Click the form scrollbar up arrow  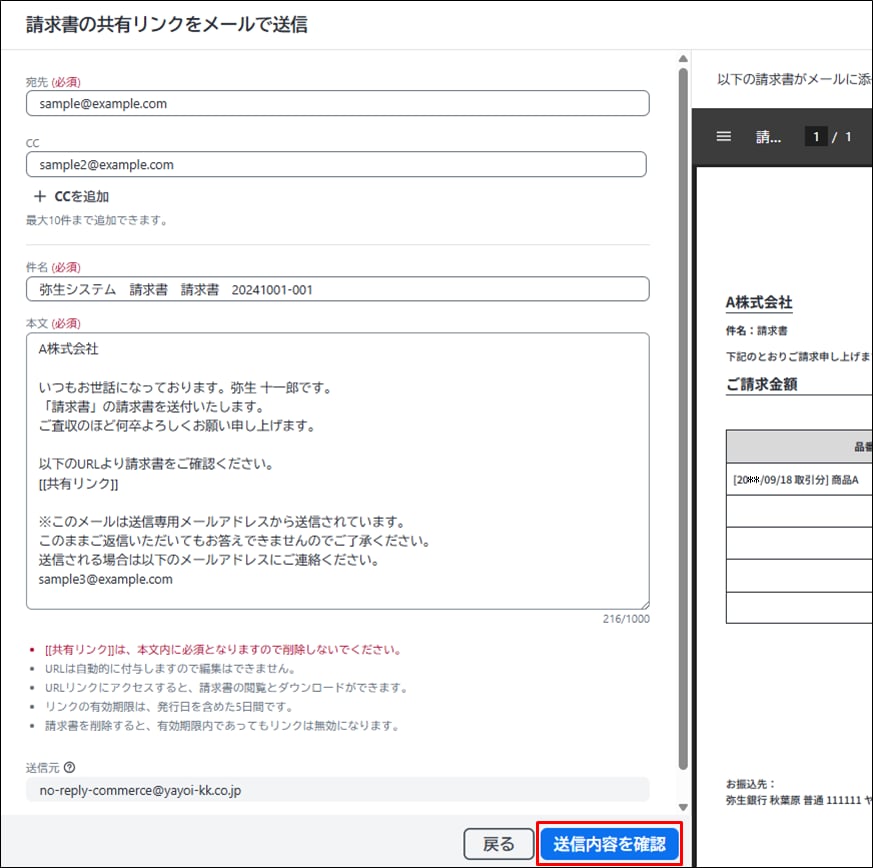click(683, 58)
